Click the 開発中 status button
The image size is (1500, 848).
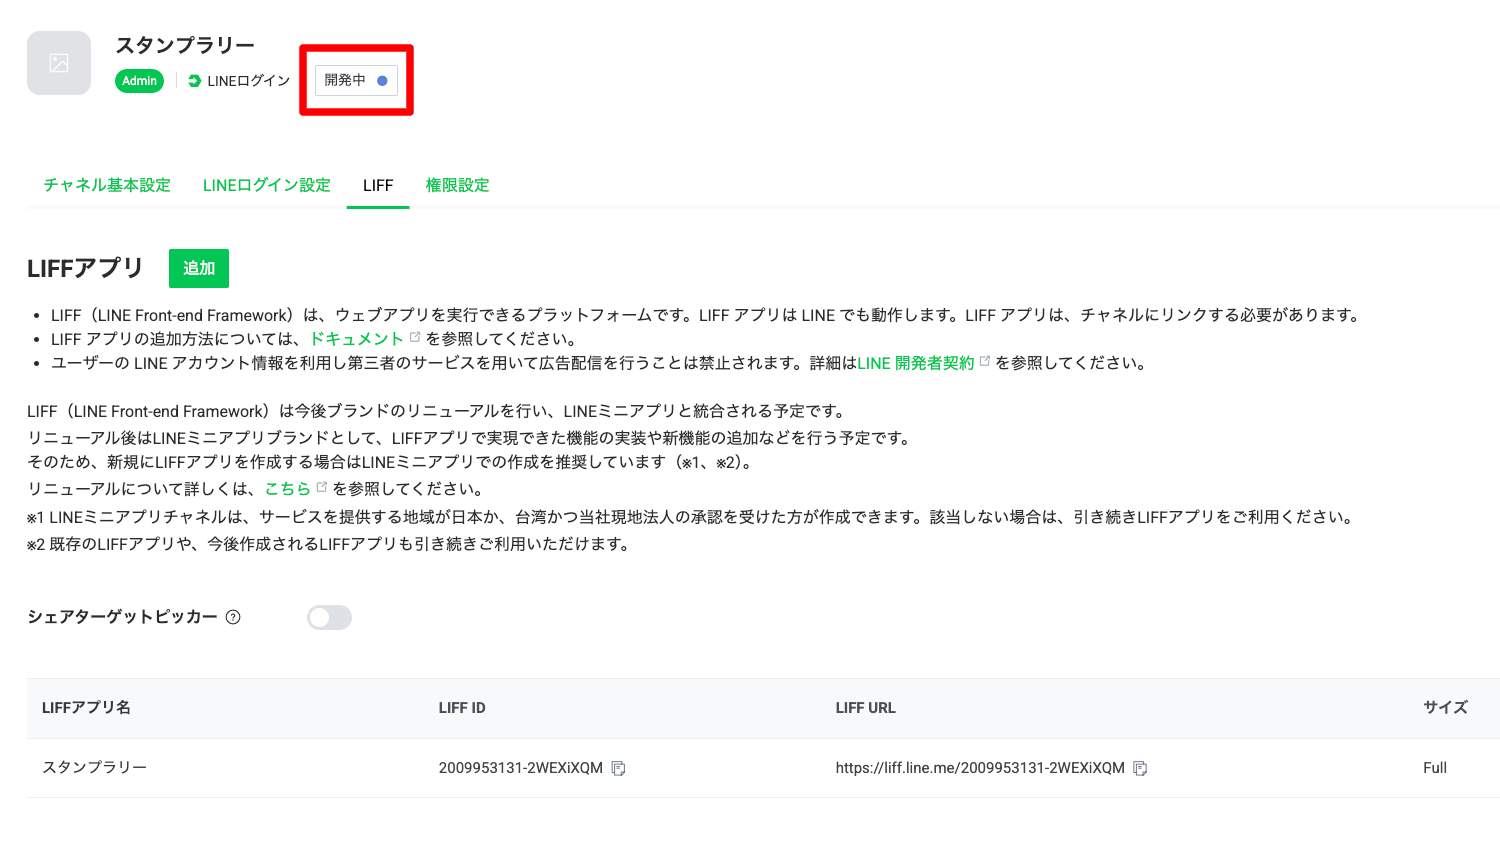point(356,80)
